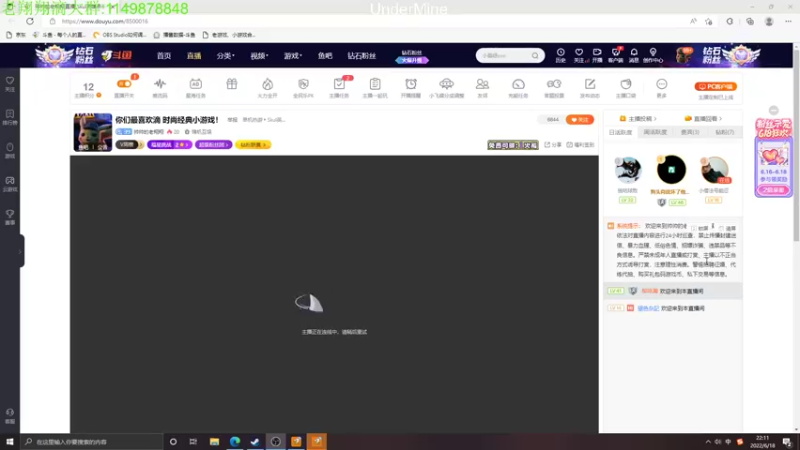
Task: Open the two-people friends icon in toolbar
Action: pos(482,84)
